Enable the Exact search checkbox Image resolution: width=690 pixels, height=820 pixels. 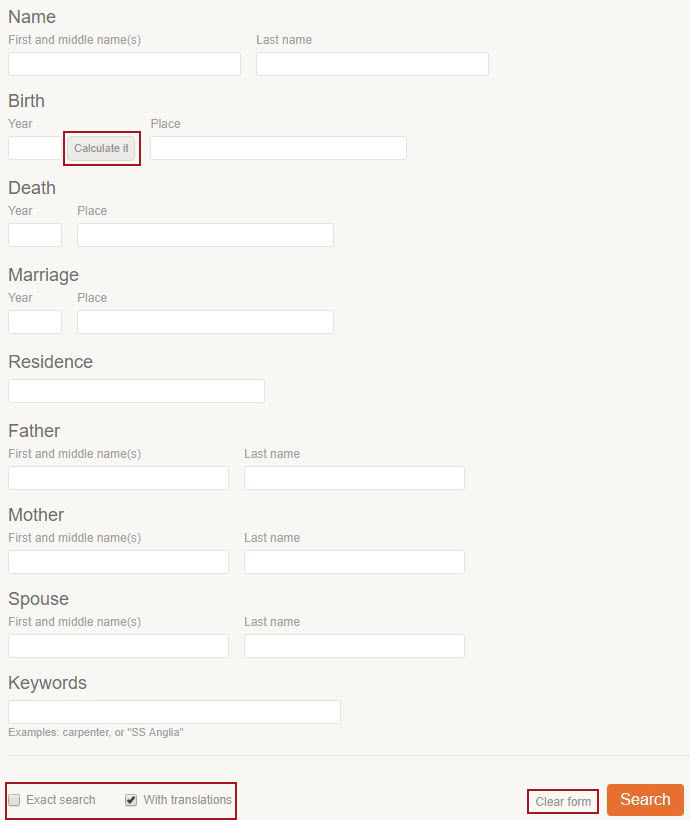coord(15,800)
